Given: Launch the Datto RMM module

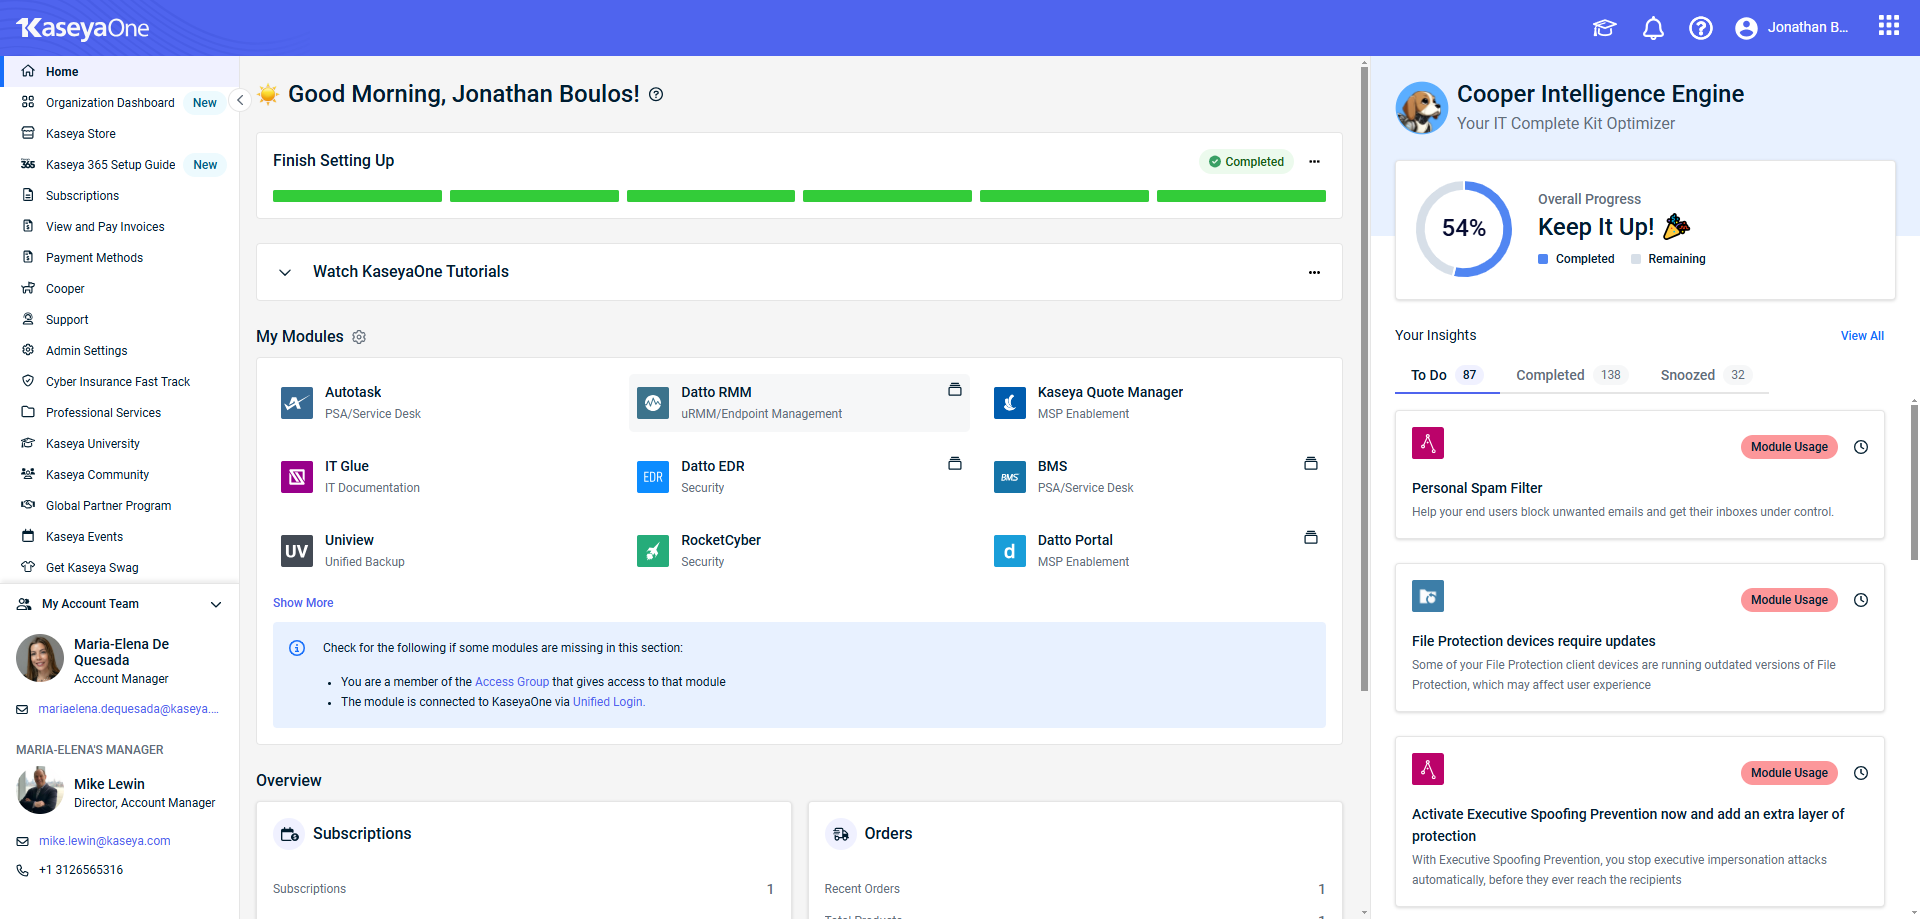Looking at the screenshot, I should pos(716,393).
